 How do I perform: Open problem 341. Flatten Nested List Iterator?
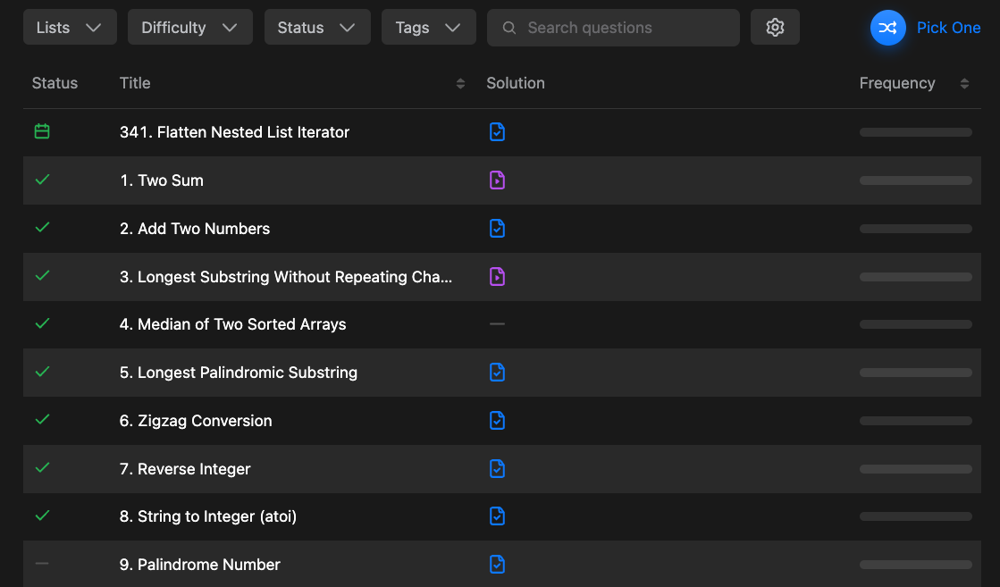[235, 132]
